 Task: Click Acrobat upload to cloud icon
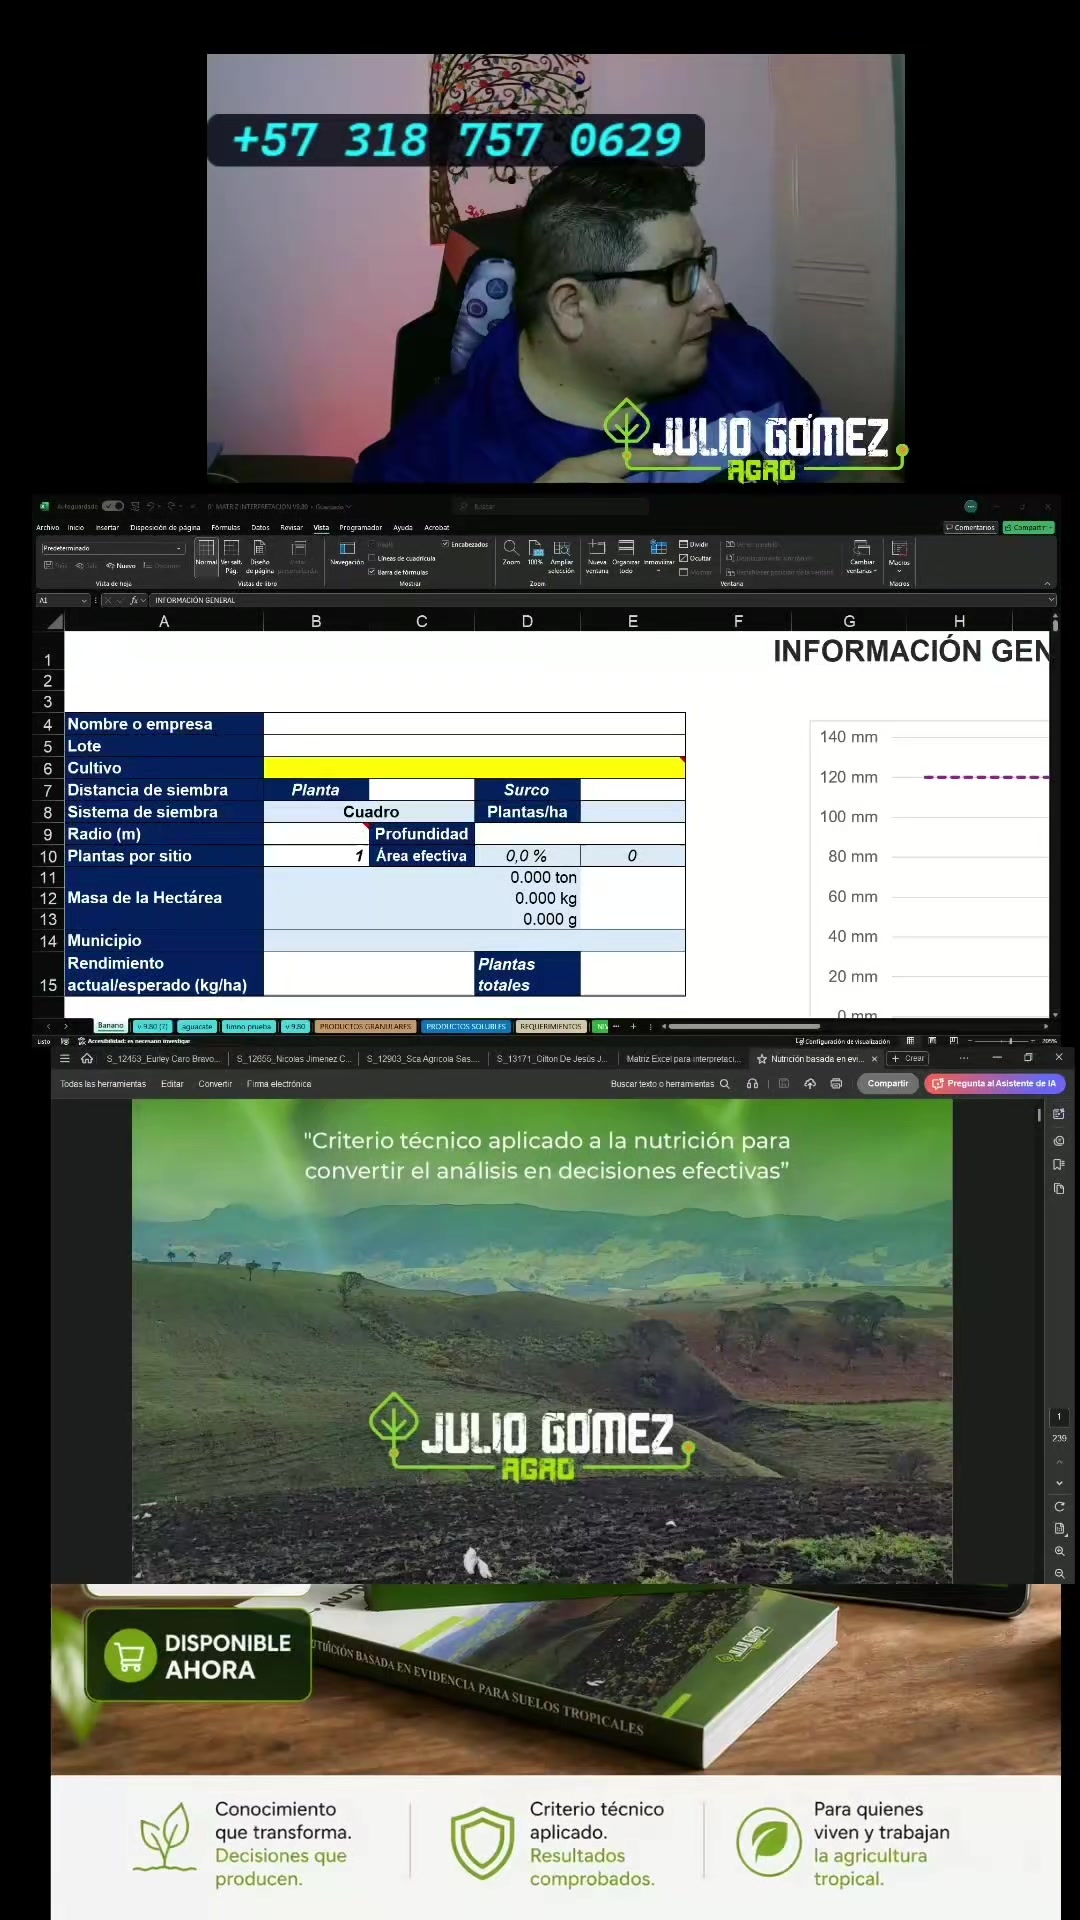click(810, 1084)
